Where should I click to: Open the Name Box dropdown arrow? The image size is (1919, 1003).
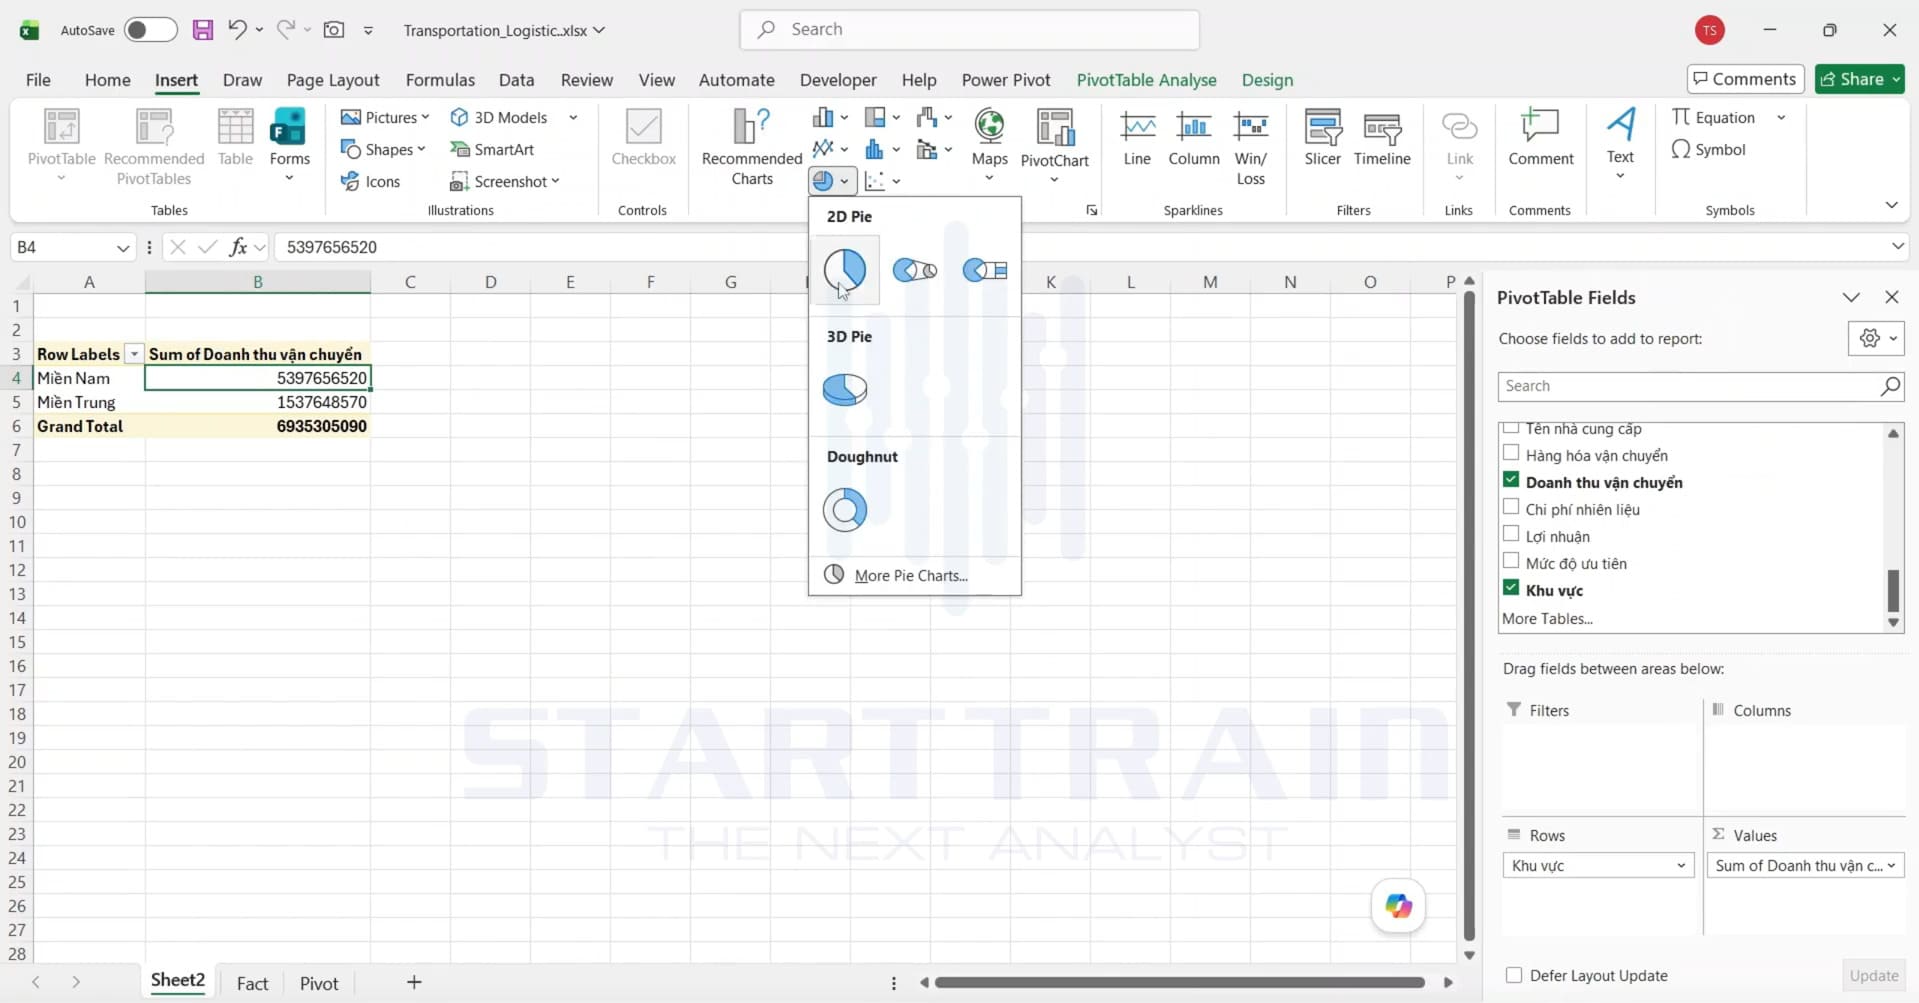tap(123, 247)
